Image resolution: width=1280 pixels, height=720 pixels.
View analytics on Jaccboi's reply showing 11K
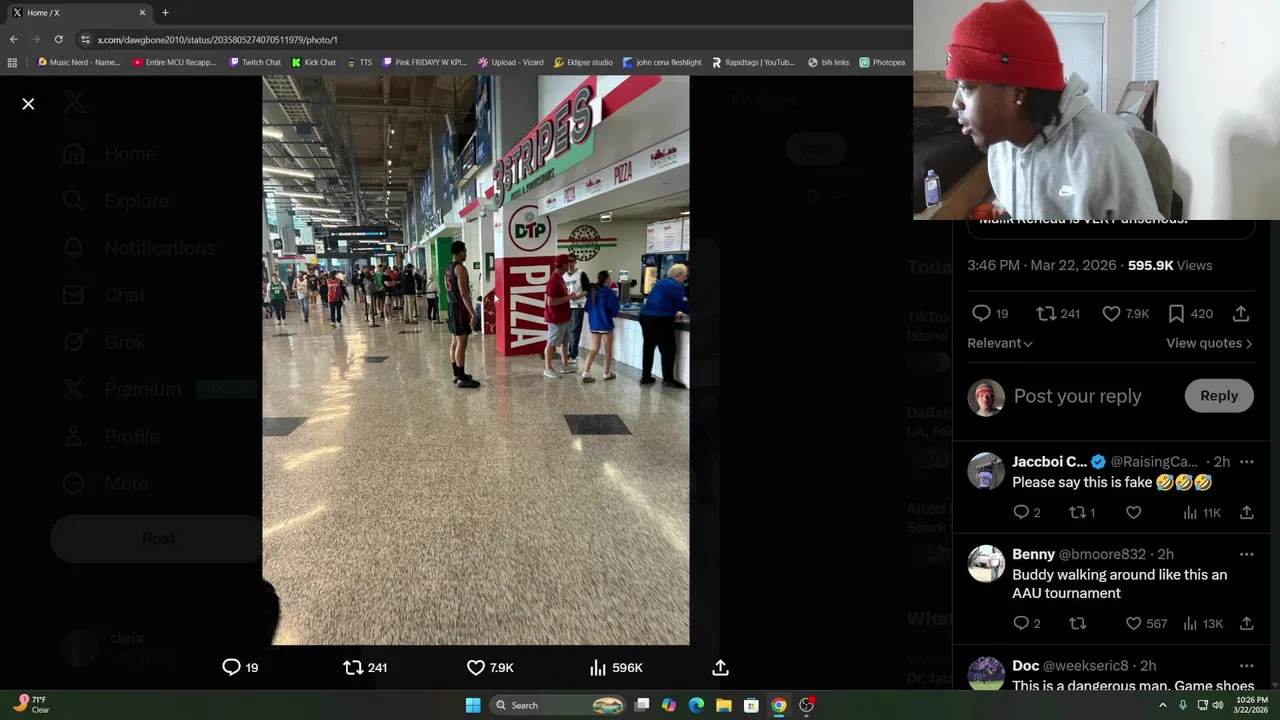1190,512
